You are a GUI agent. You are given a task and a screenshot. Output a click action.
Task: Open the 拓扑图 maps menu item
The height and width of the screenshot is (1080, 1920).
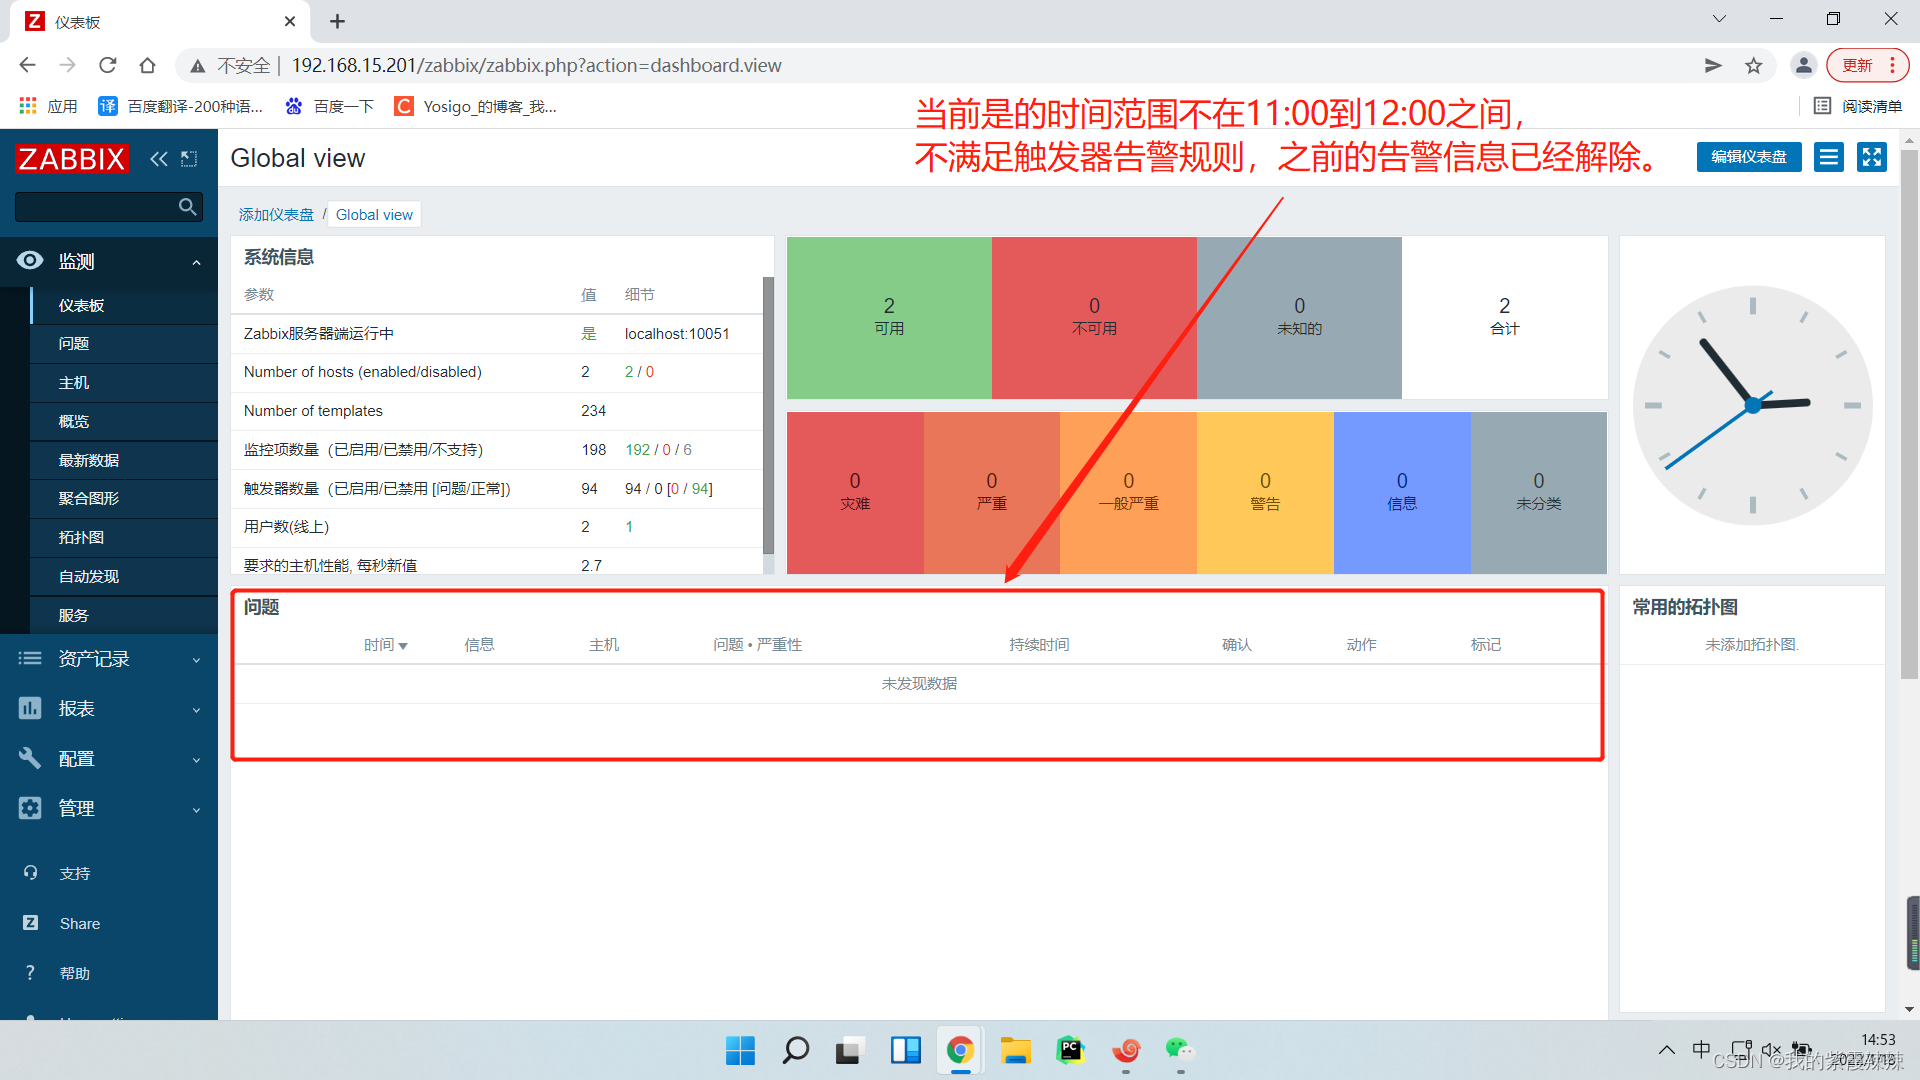(x=124, y=538)
